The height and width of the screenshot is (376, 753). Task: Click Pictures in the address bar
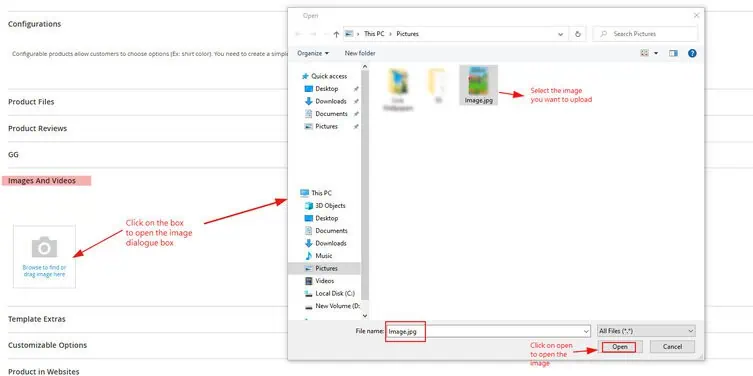(x=407, y=34)
